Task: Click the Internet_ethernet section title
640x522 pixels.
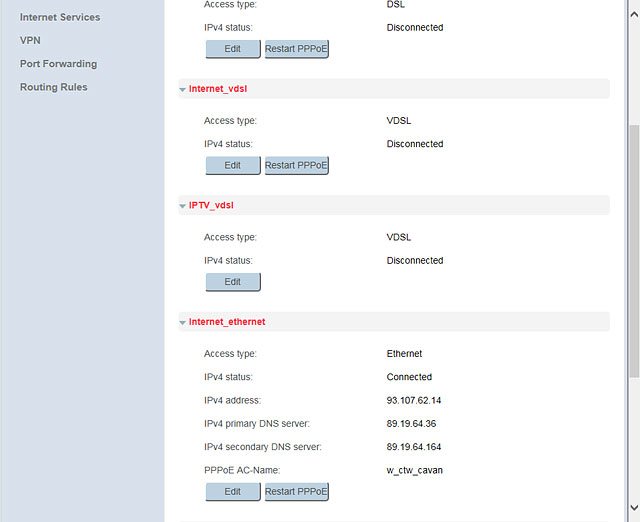Action: click(x=227, y=322)
